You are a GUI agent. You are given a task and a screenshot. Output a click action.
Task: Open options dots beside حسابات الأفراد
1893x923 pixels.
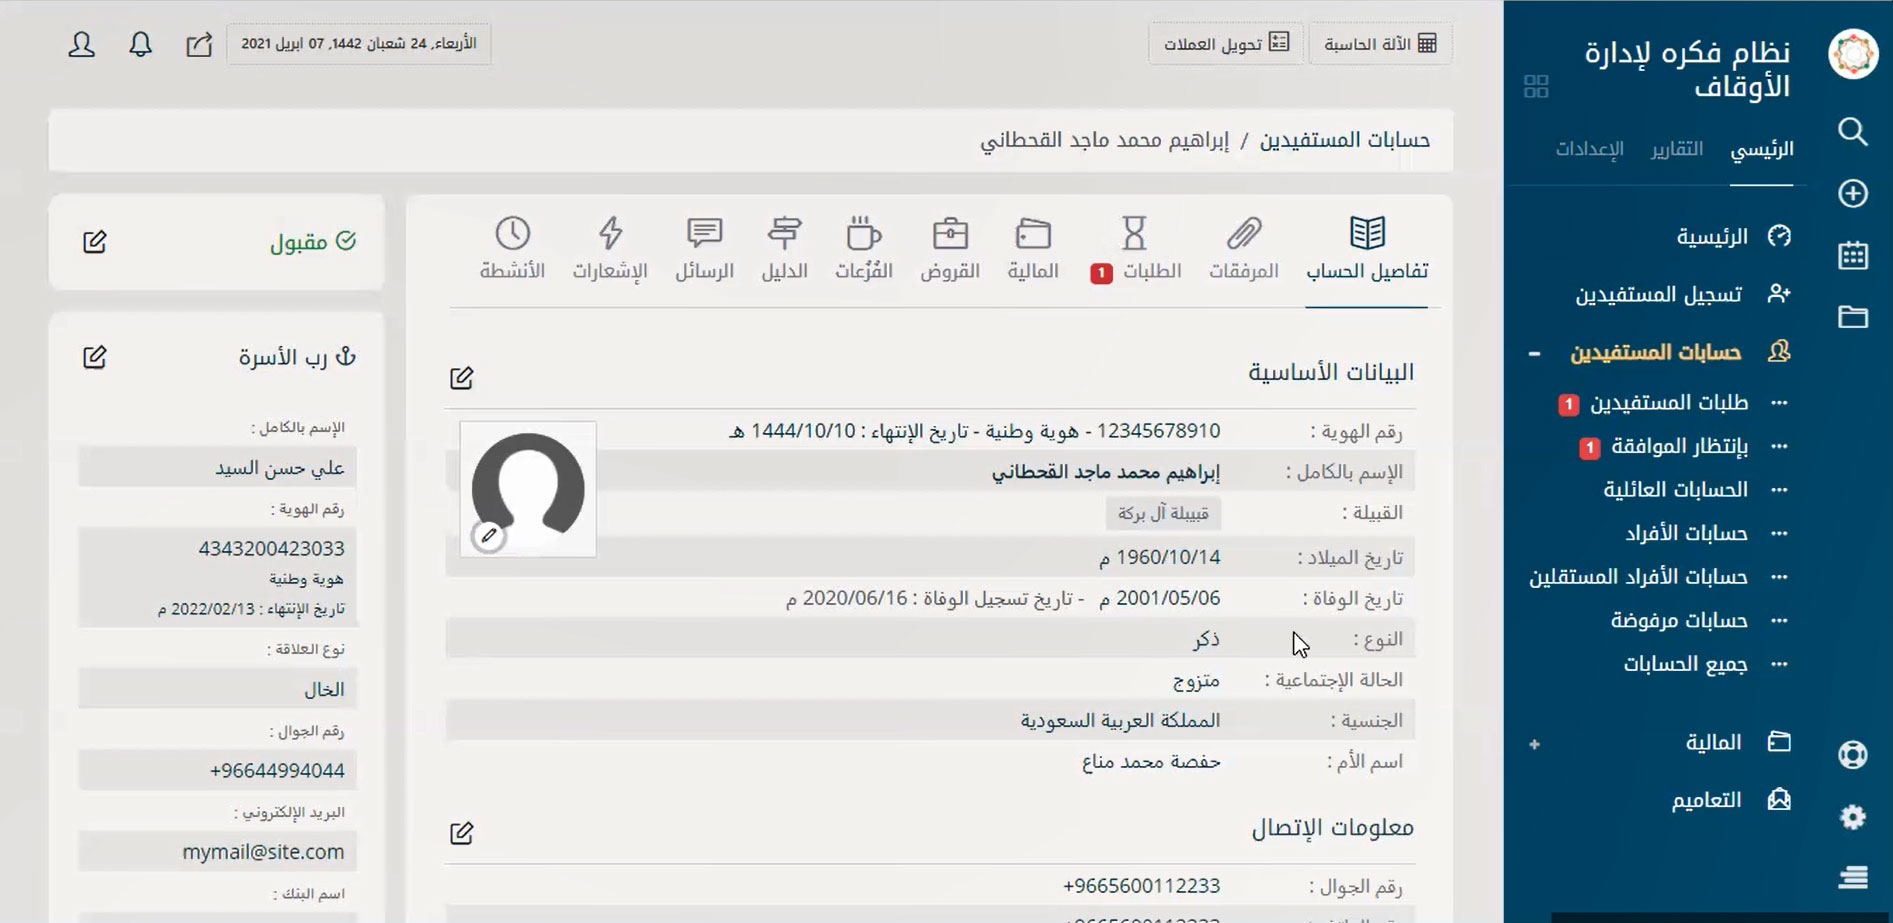(x=1779, y=534)
